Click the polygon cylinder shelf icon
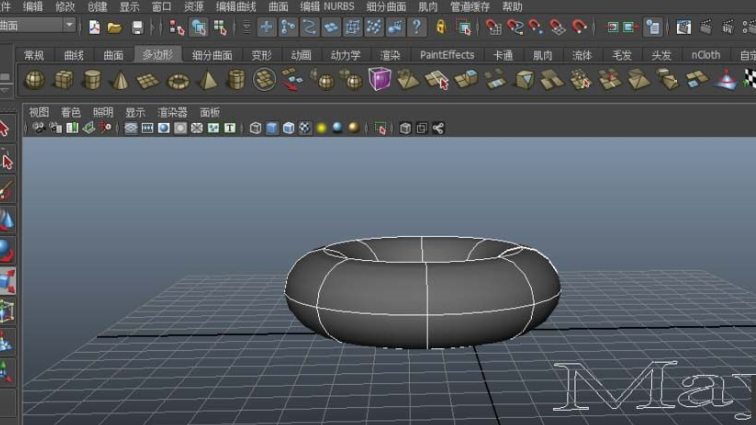The width and height of the screenshot is (756, 425). pos(92,80)
